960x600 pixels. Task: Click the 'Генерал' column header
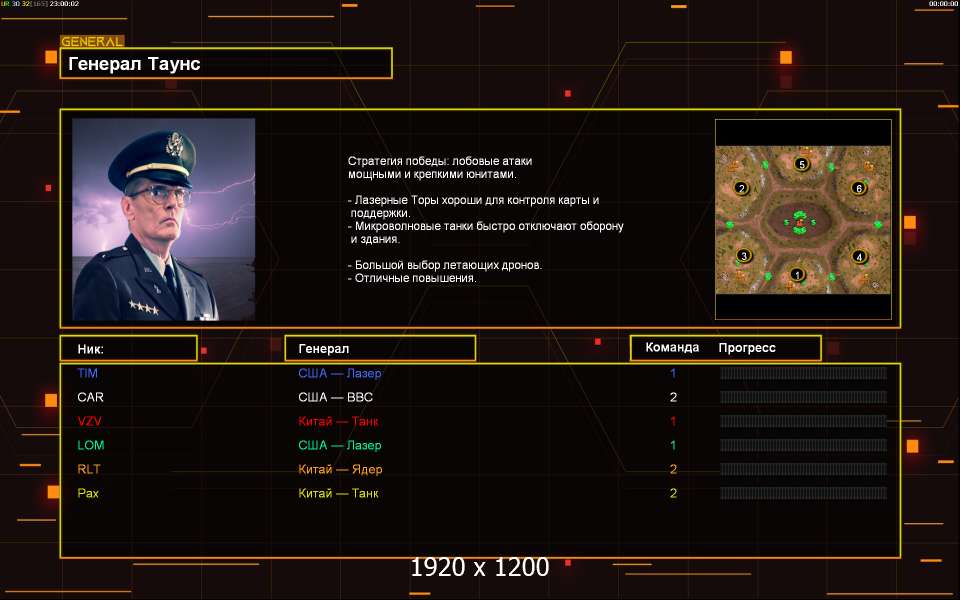point(380,348)
